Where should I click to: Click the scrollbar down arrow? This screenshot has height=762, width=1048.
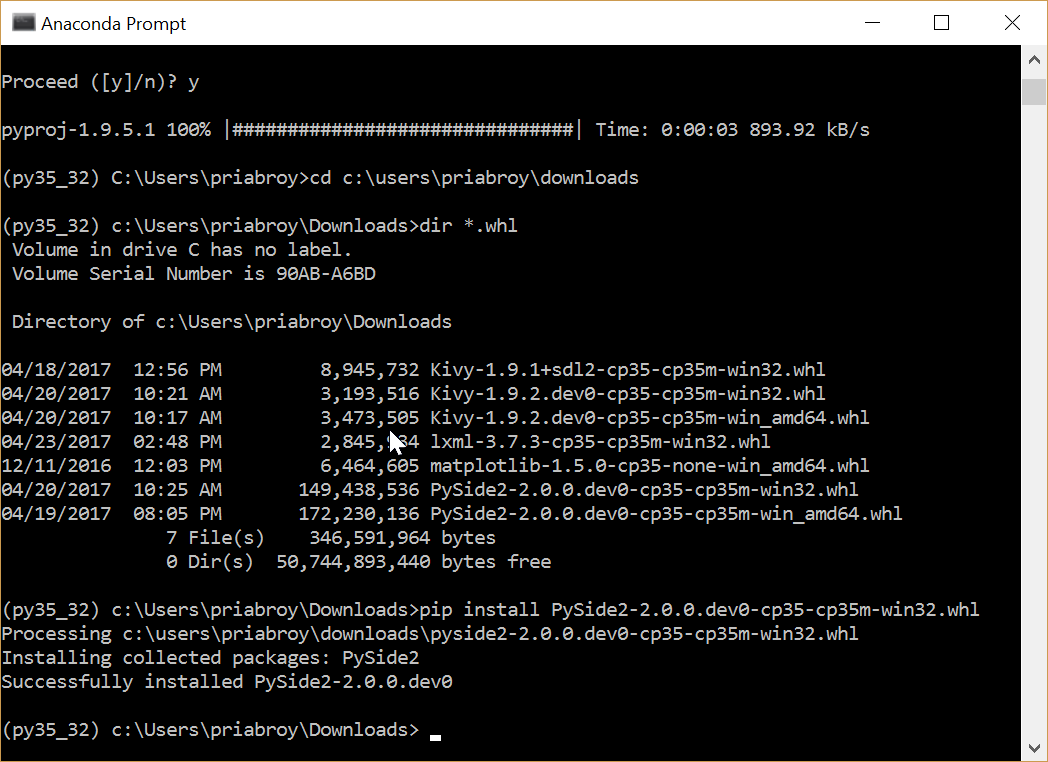click(x=1034, y=747)
